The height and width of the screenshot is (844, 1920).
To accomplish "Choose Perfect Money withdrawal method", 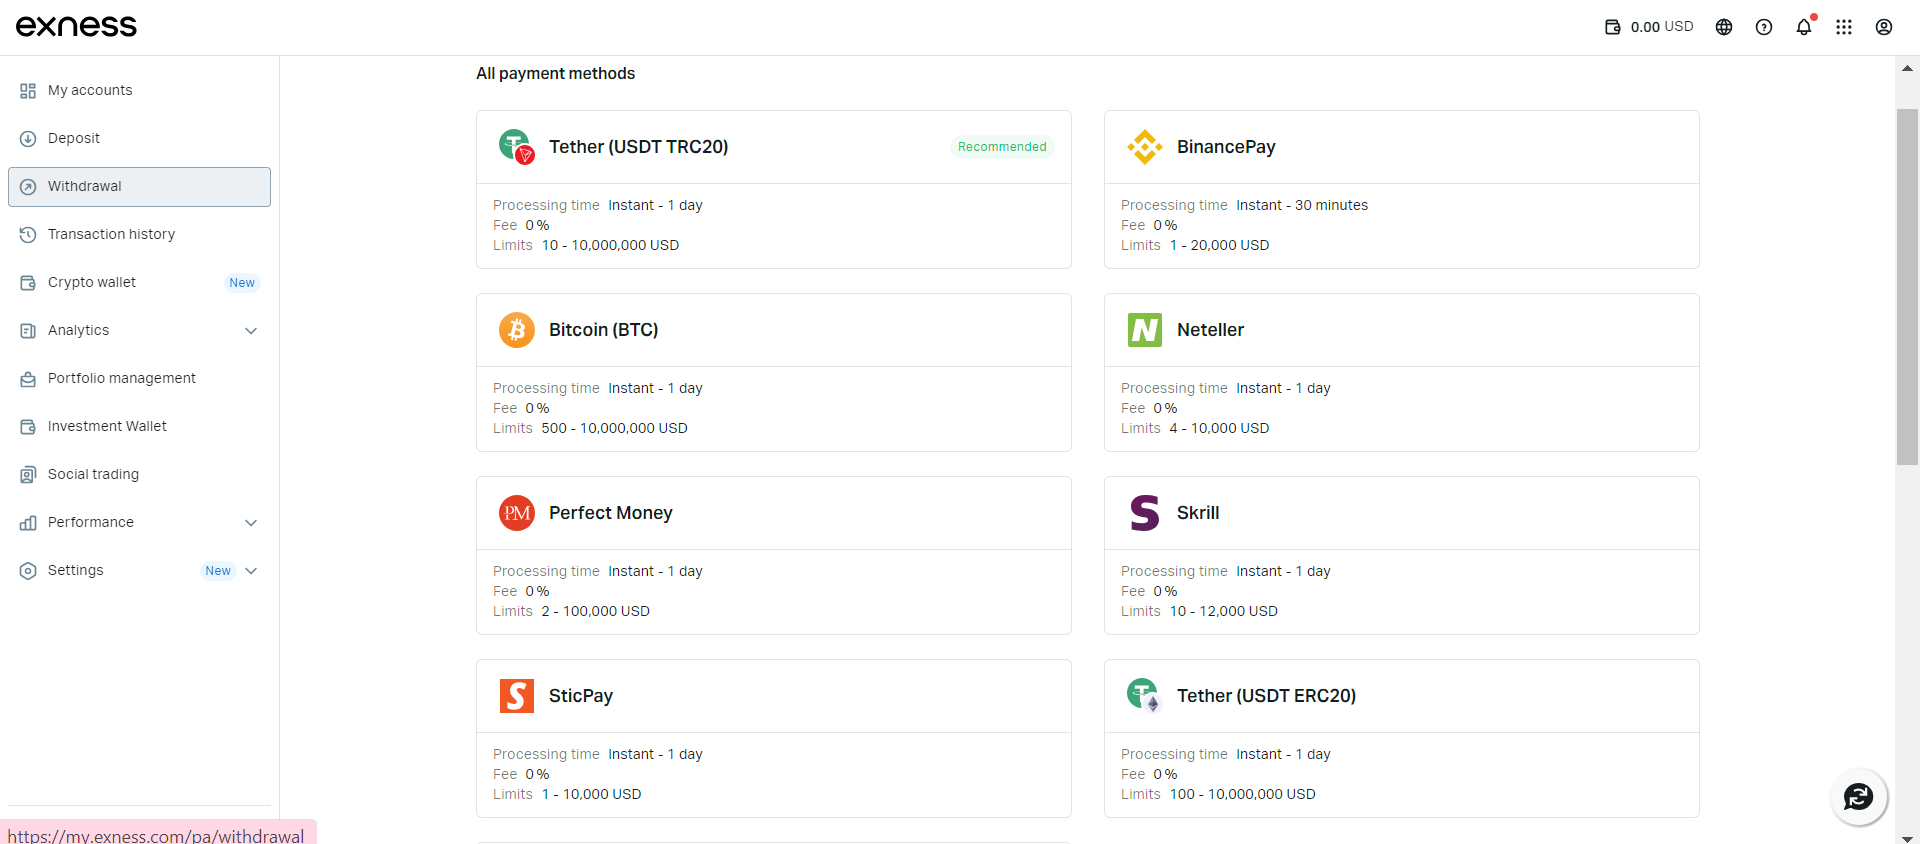I will pos(774,555).
